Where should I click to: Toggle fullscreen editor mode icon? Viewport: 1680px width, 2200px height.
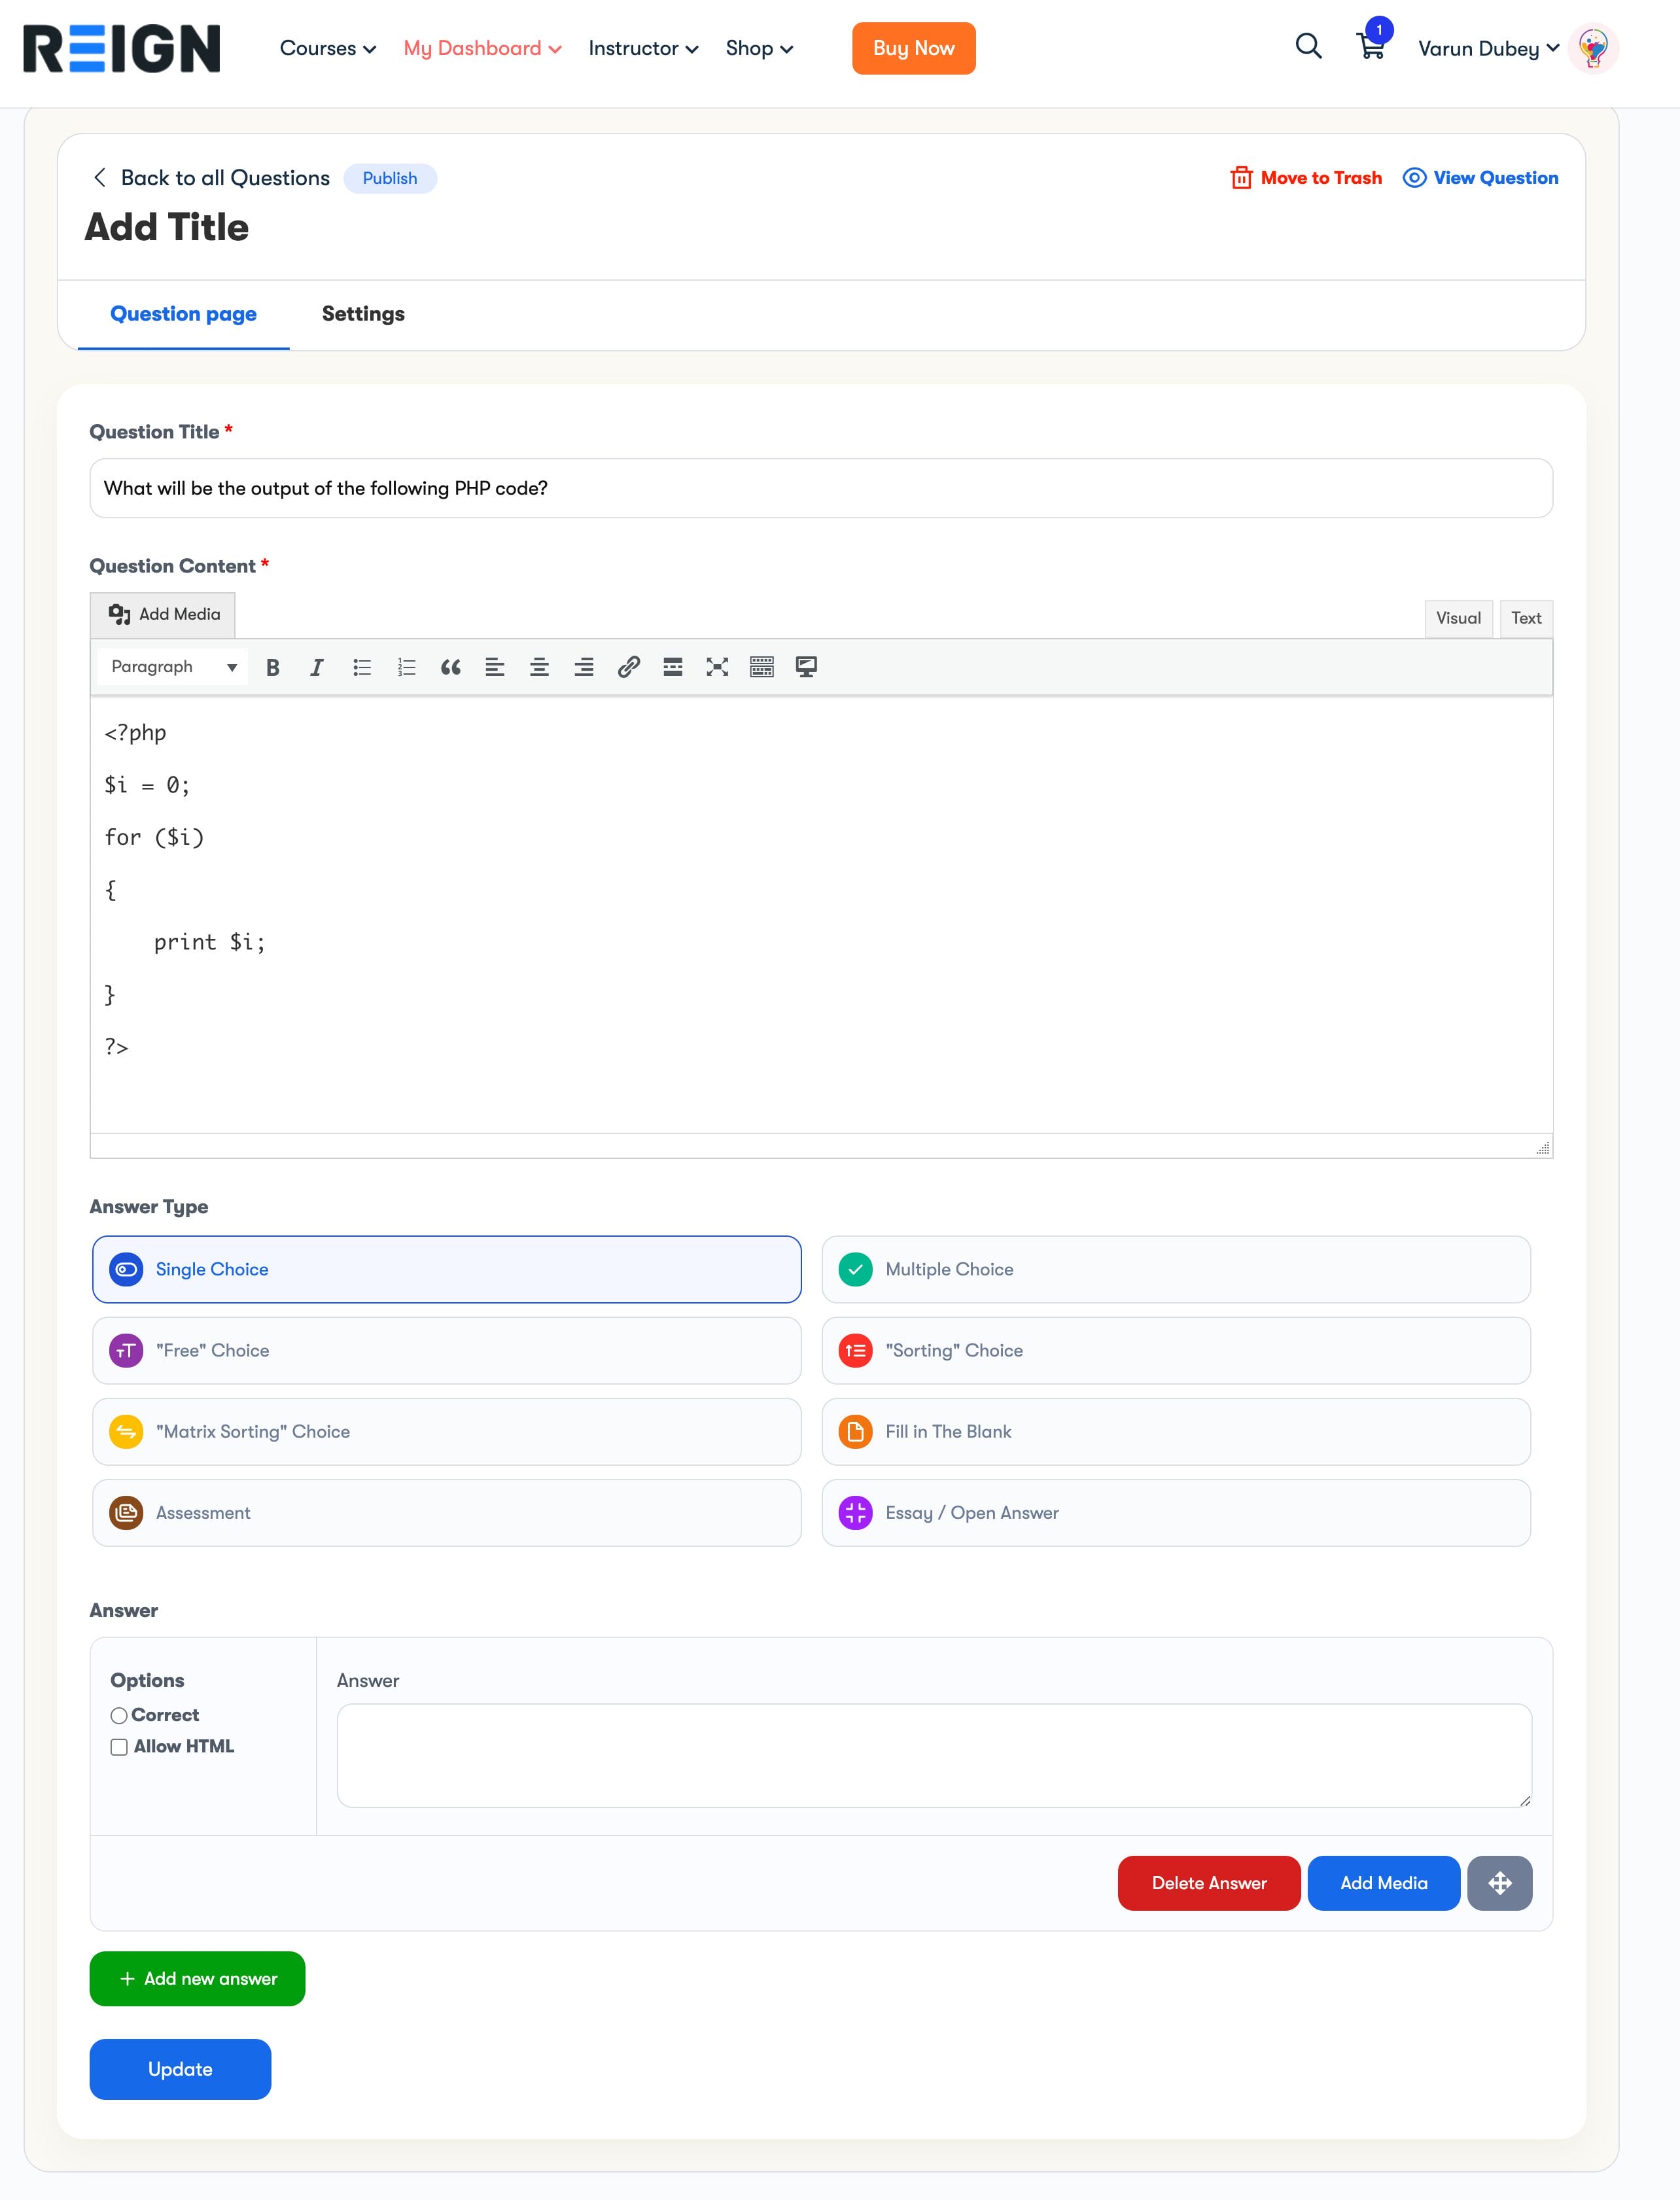(x=717, y=667)
